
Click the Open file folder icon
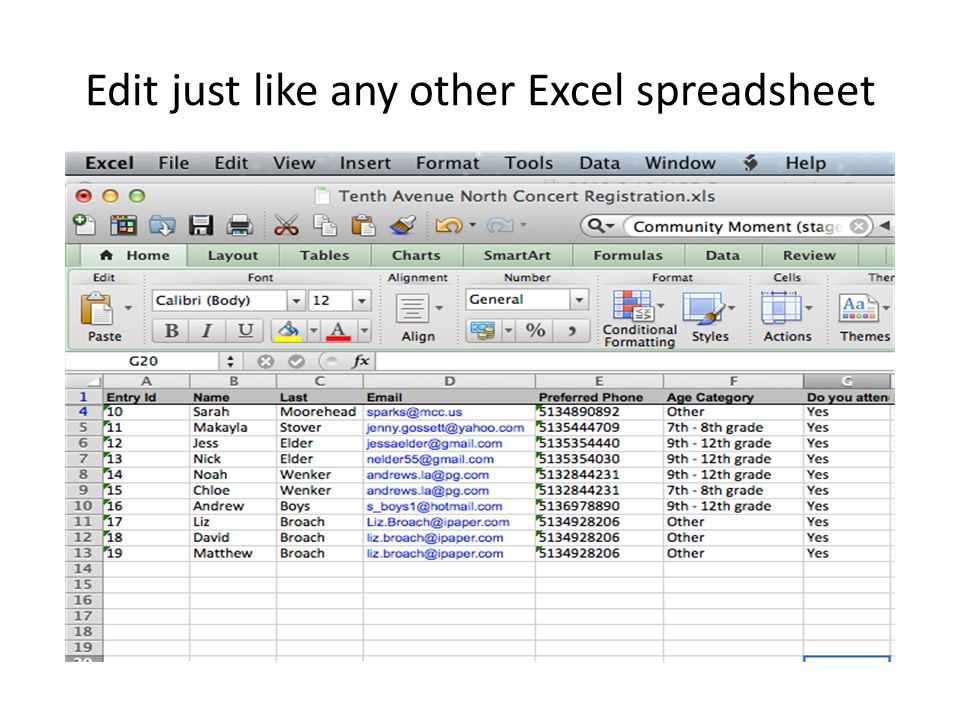(x=162, y=225)
